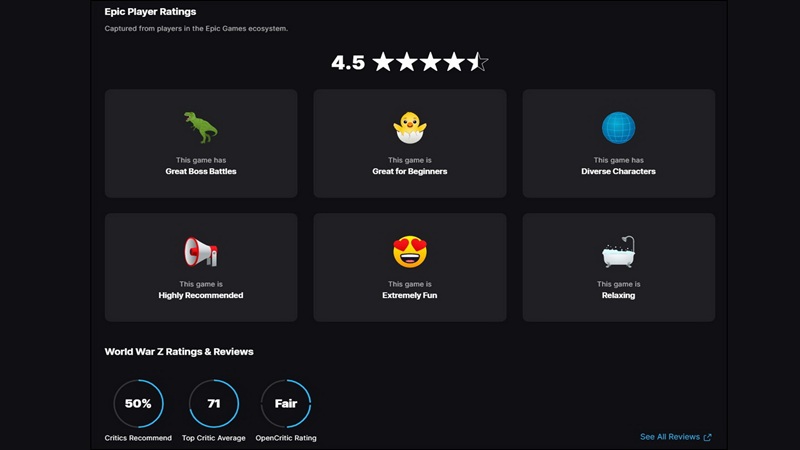Click the Top Critic Average caption
Image resolution: width=800 pixels, height=450 pixels.
[x=214, y=438]
